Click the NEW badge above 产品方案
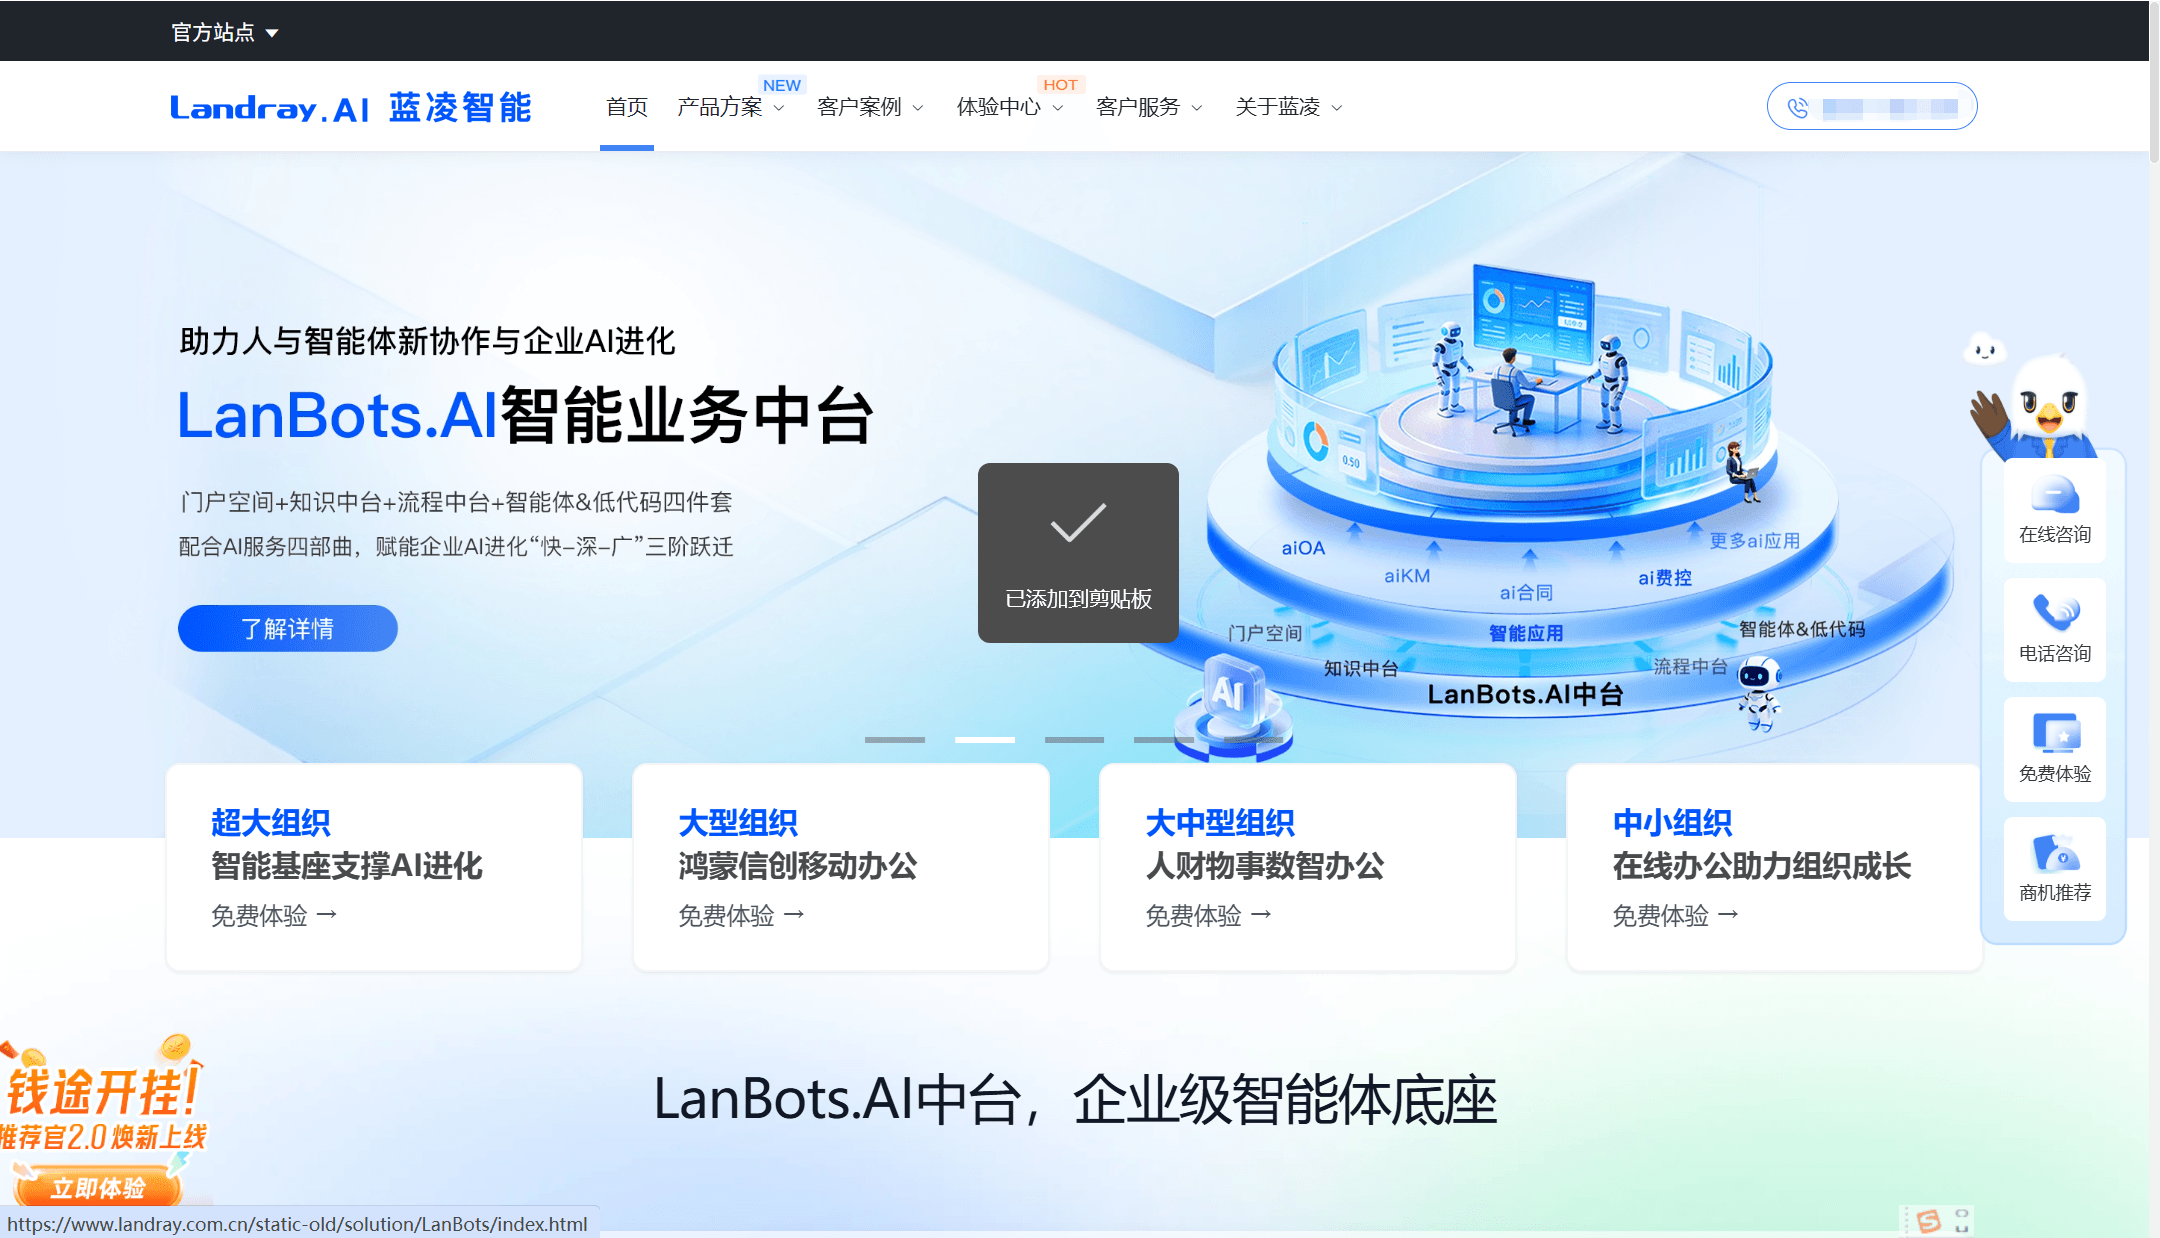This screenshot has width=2160, height=1238. point(782,85)
